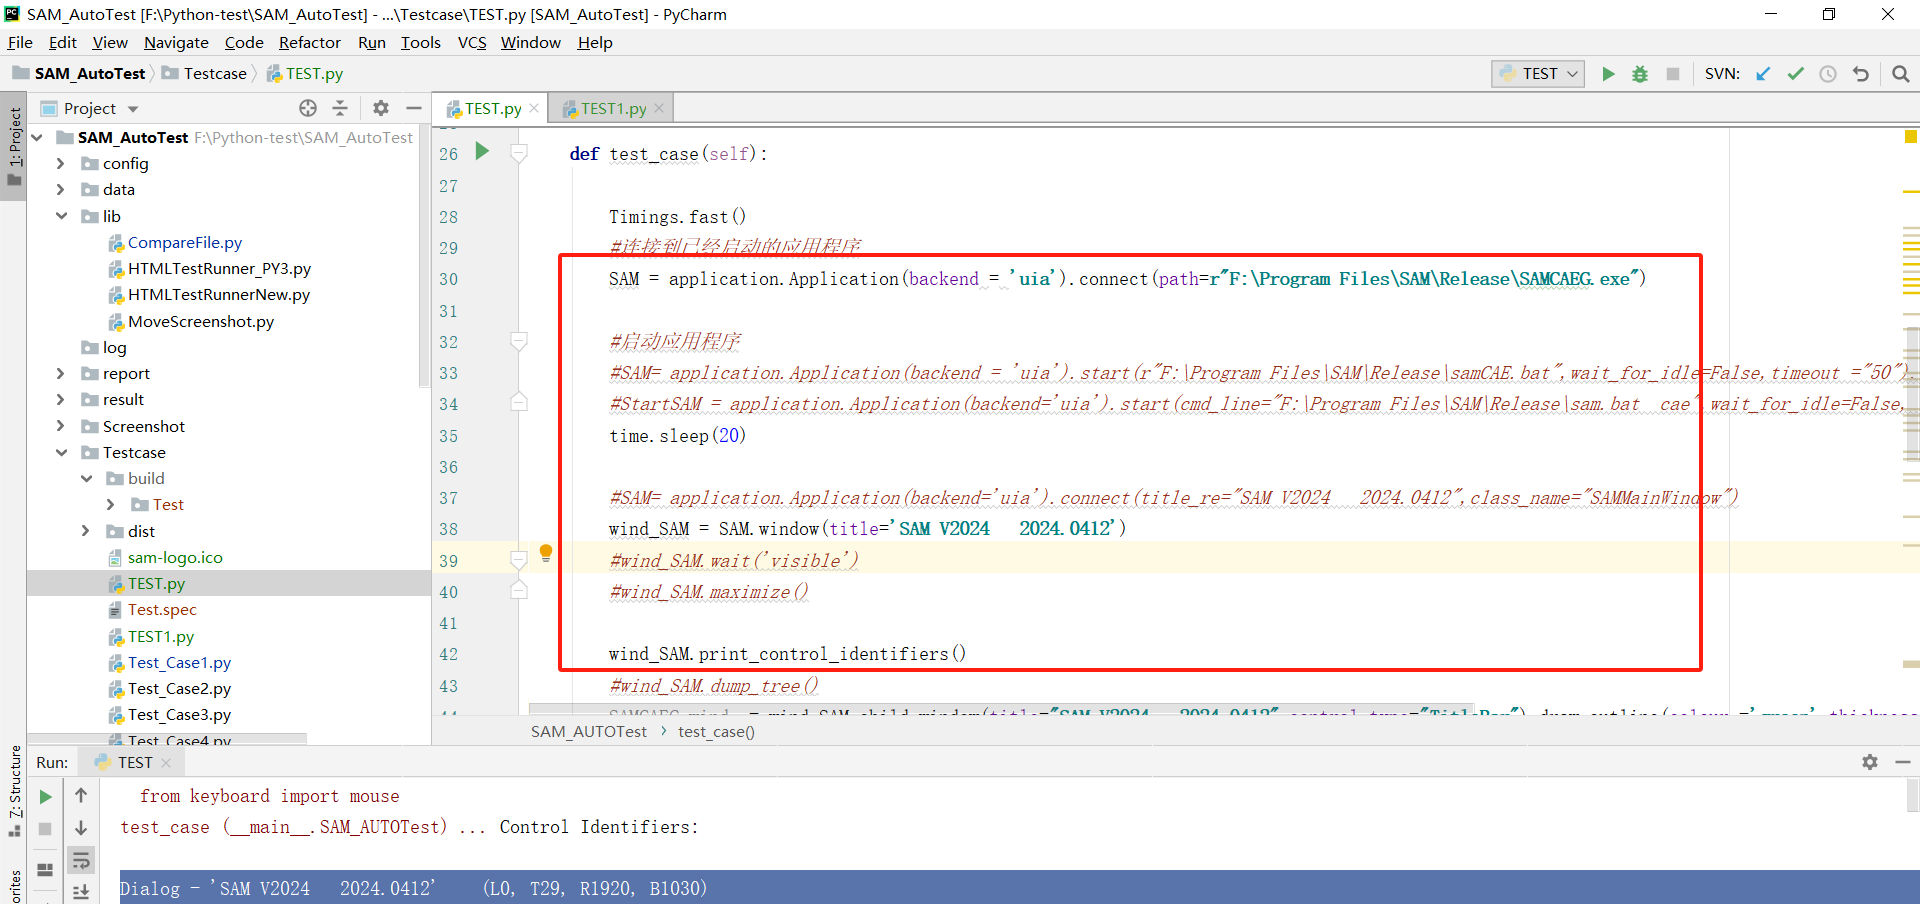Viewport: 1920px width, 904px height.
Task: Click the yellow intention lightbulb on line 39
Action: coord(546,552)
